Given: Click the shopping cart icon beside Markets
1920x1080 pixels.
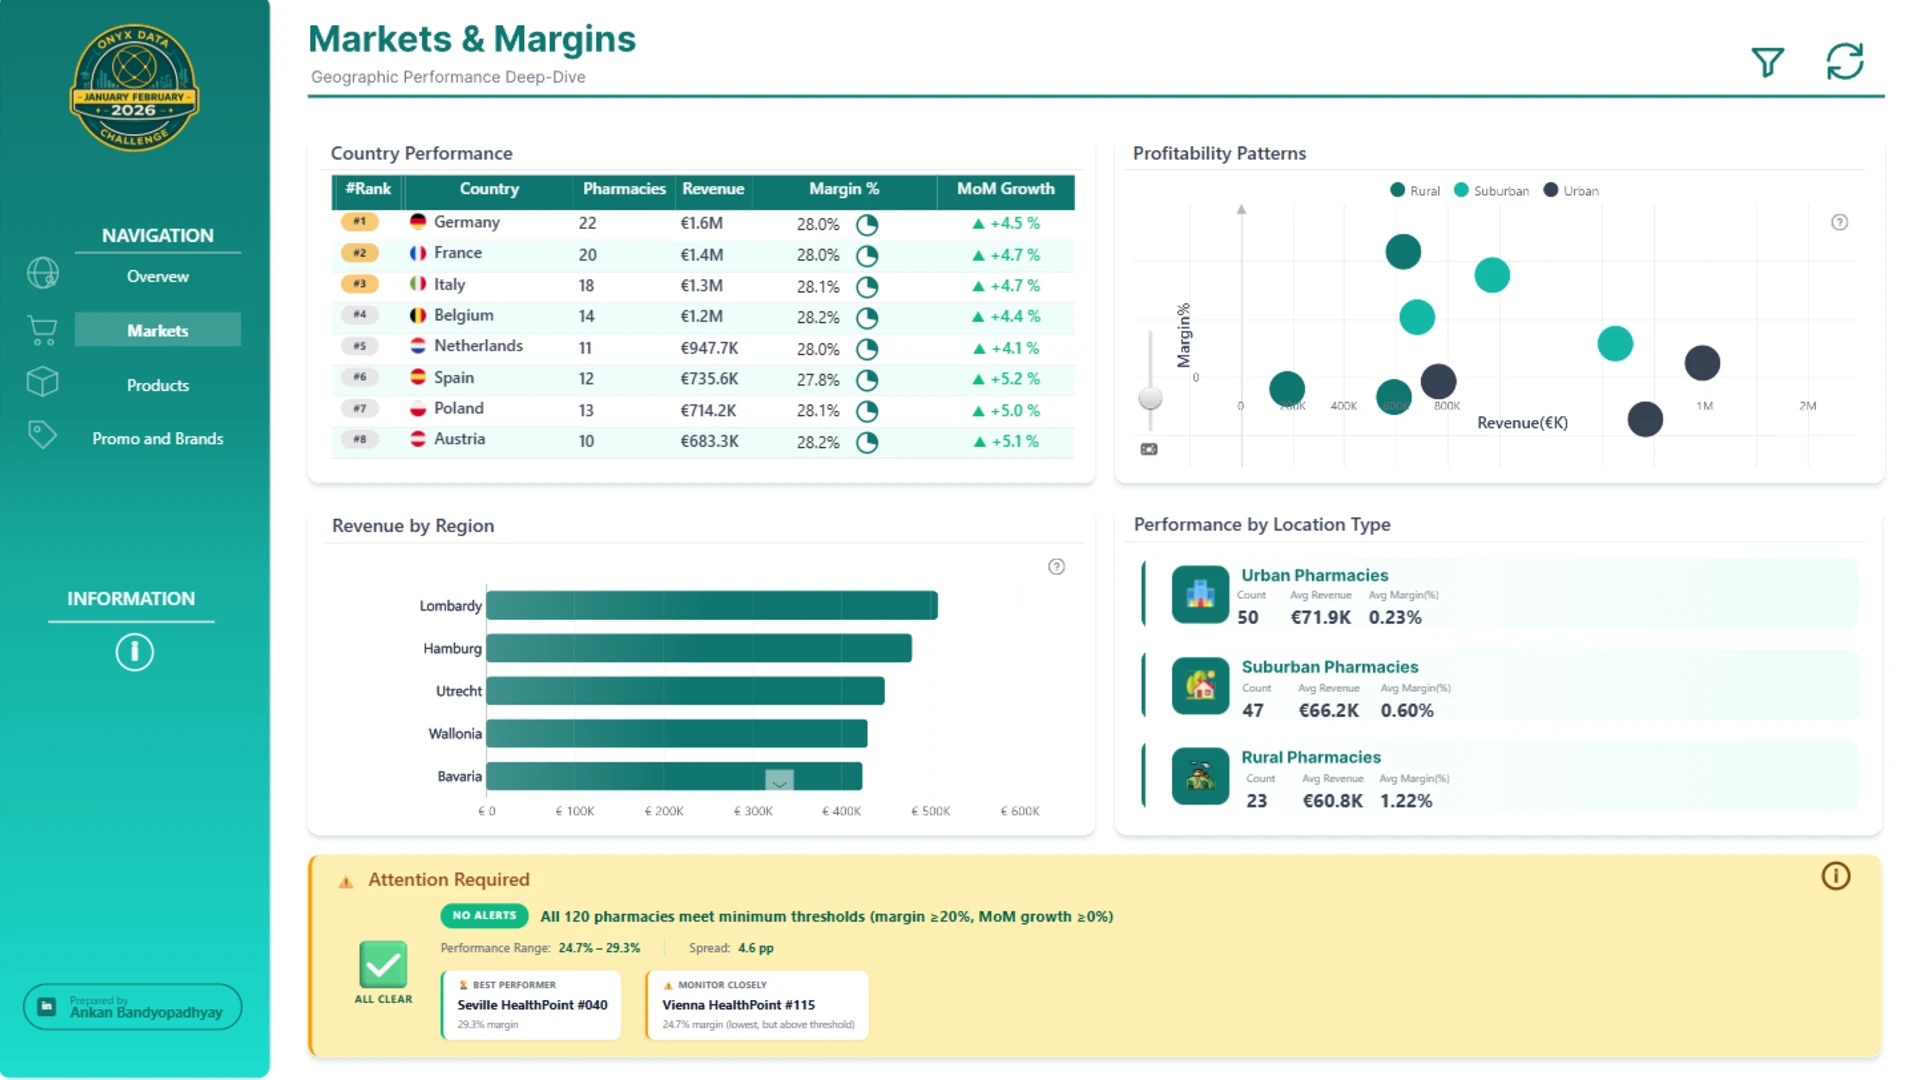Looking at the screenshot, I should tap(42, 330).
